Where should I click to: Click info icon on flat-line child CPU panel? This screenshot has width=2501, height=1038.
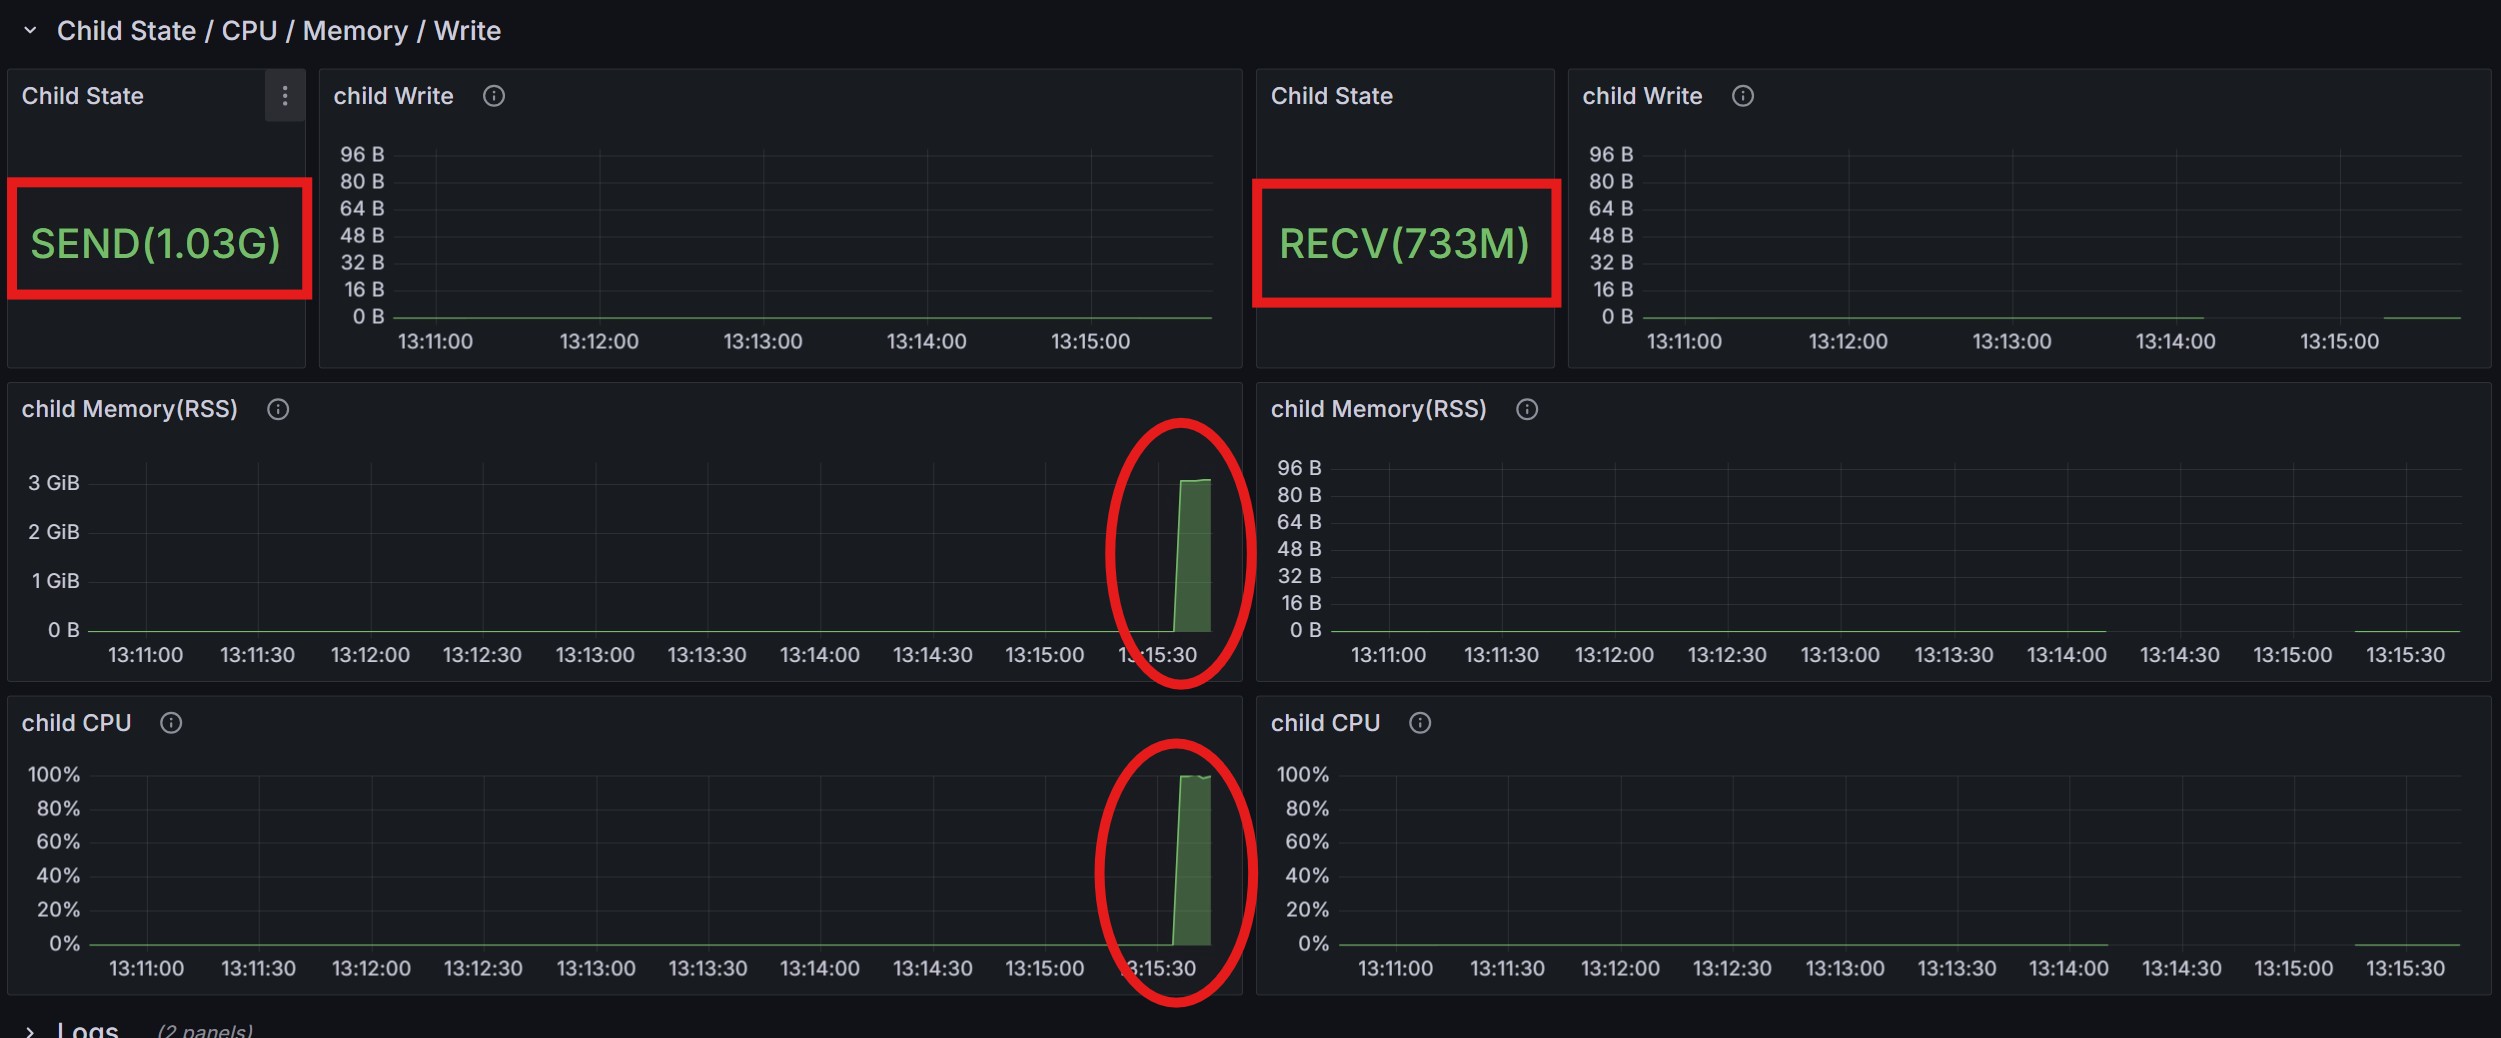tap(1420, 723)
